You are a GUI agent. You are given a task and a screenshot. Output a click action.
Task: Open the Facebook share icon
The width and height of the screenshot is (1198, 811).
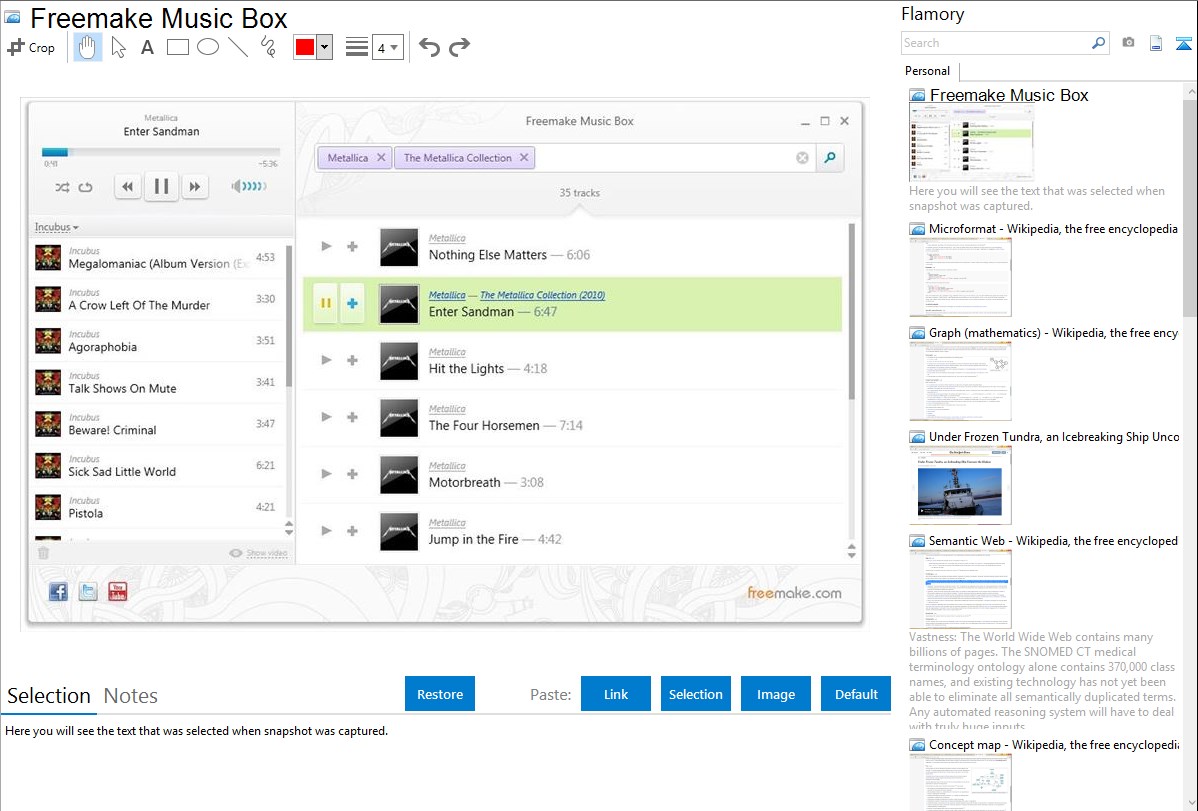coord(58,591)
